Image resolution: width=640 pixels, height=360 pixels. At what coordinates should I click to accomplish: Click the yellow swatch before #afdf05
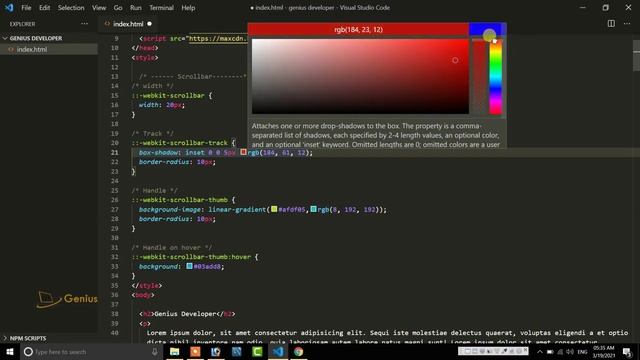[x=274, y=209]
